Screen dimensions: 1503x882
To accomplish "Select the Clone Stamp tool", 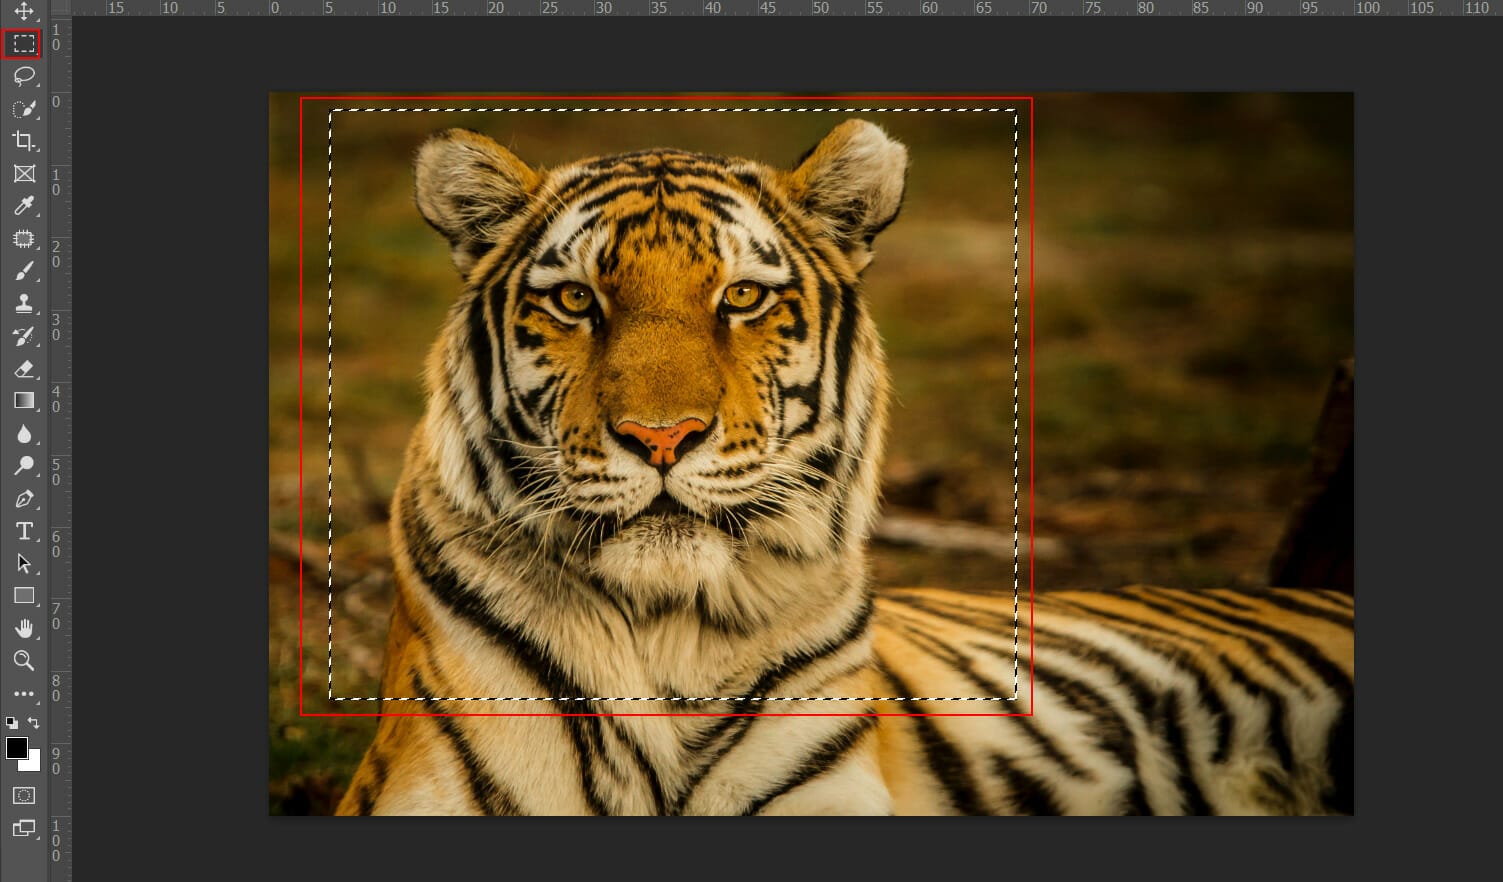I will [x=23, y=303].
